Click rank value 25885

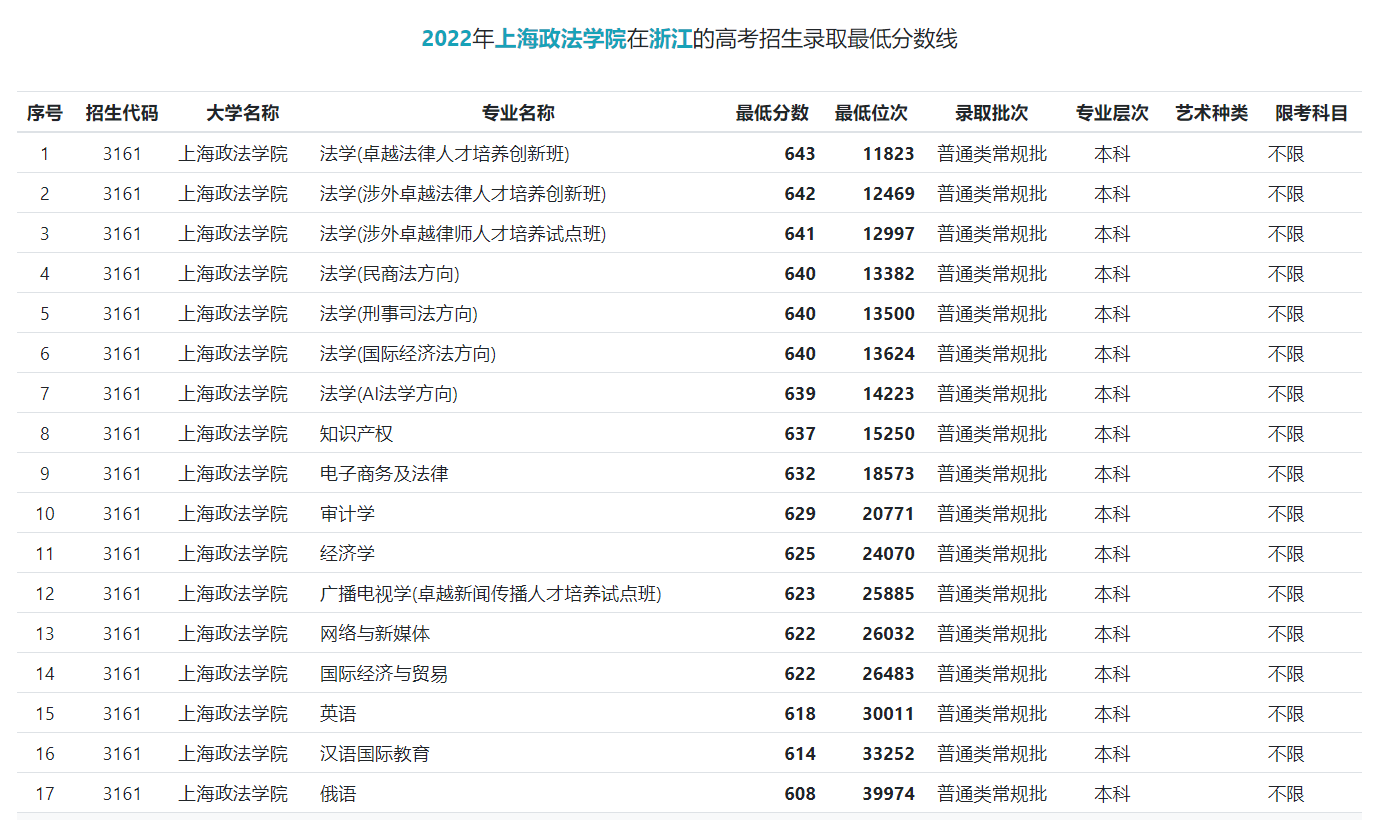click(889, 594)
